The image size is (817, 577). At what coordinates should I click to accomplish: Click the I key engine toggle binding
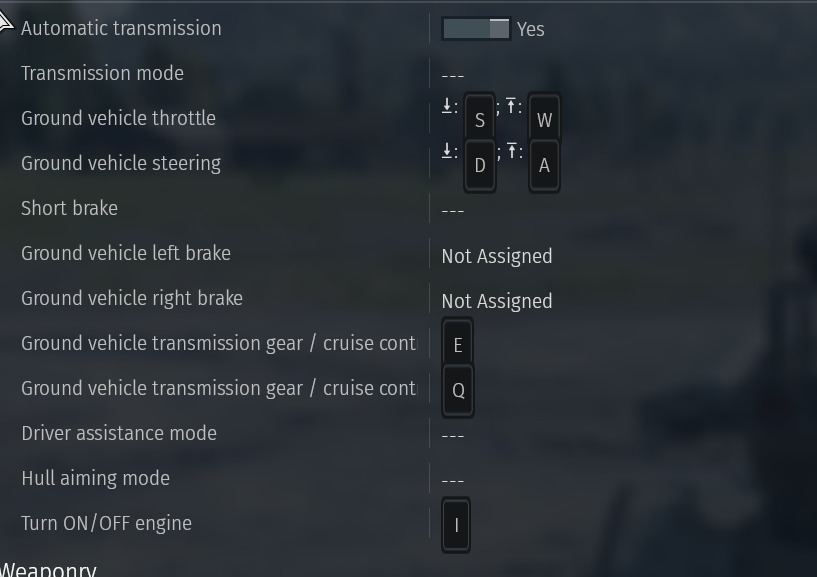(x=456, y=524)
